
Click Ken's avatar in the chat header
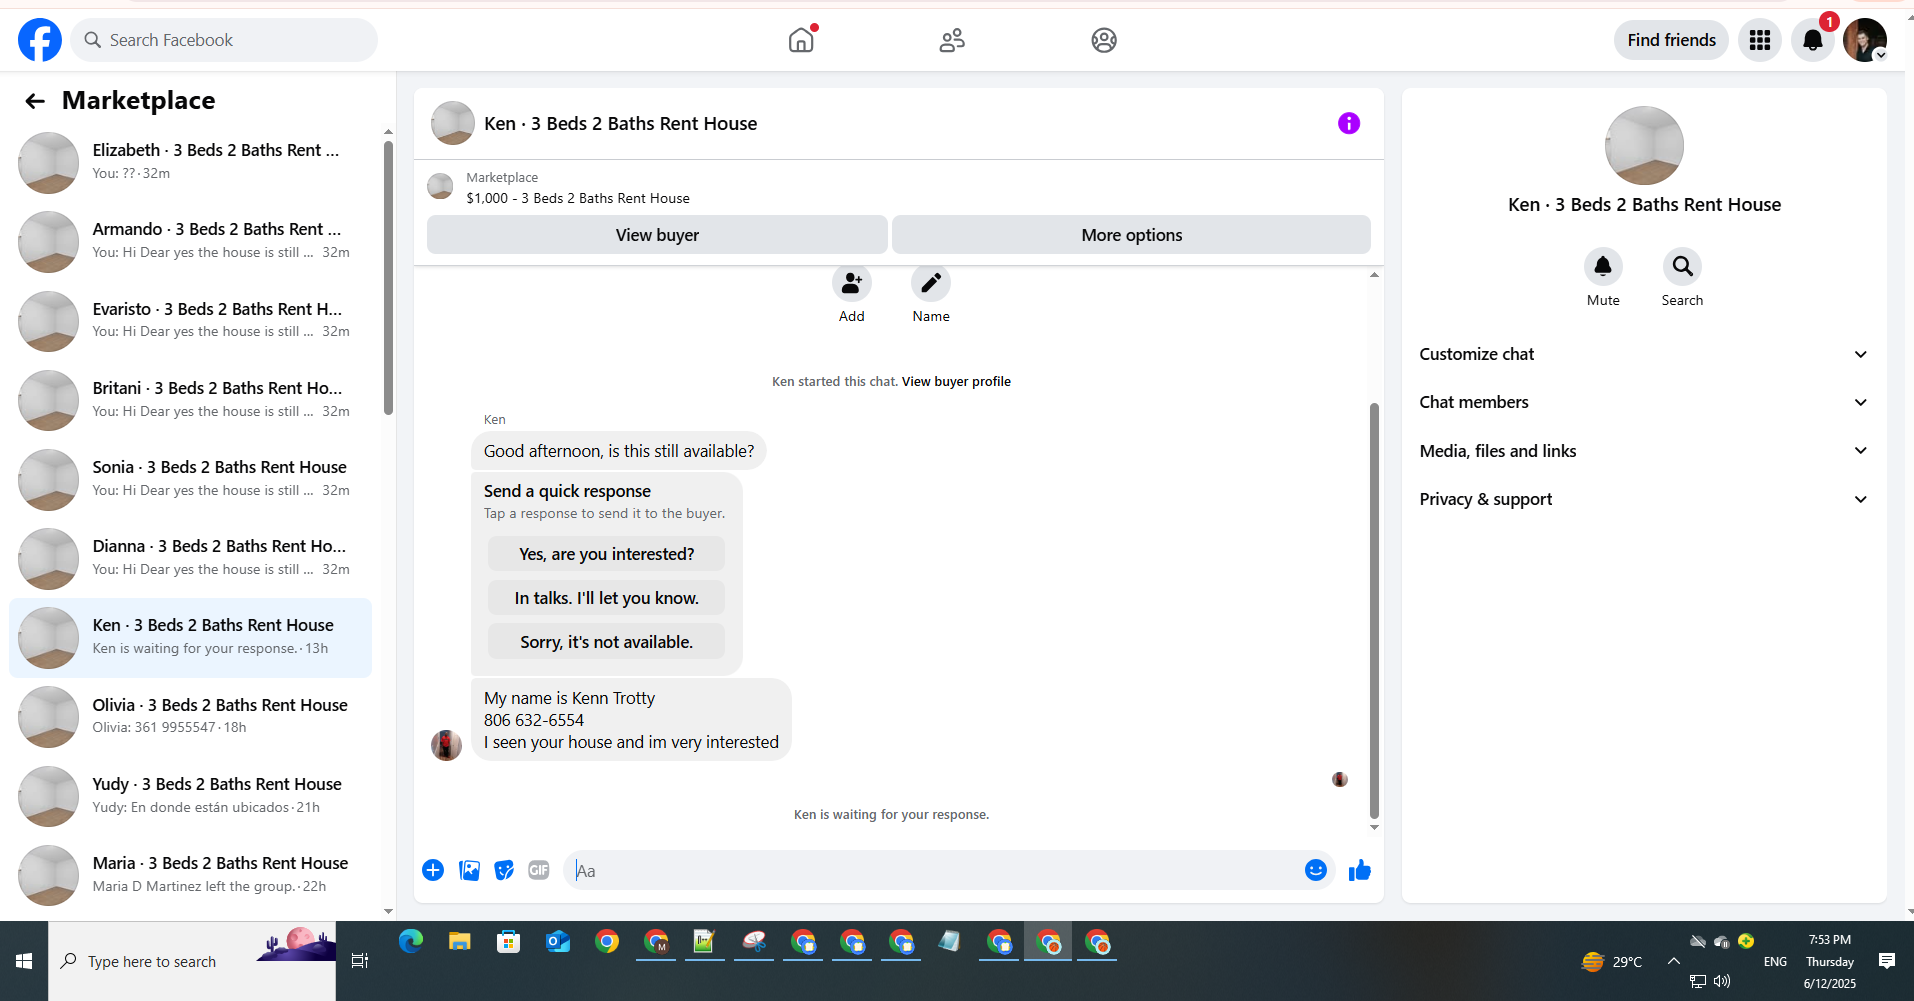pyautogui.click(x=452, y=123)
